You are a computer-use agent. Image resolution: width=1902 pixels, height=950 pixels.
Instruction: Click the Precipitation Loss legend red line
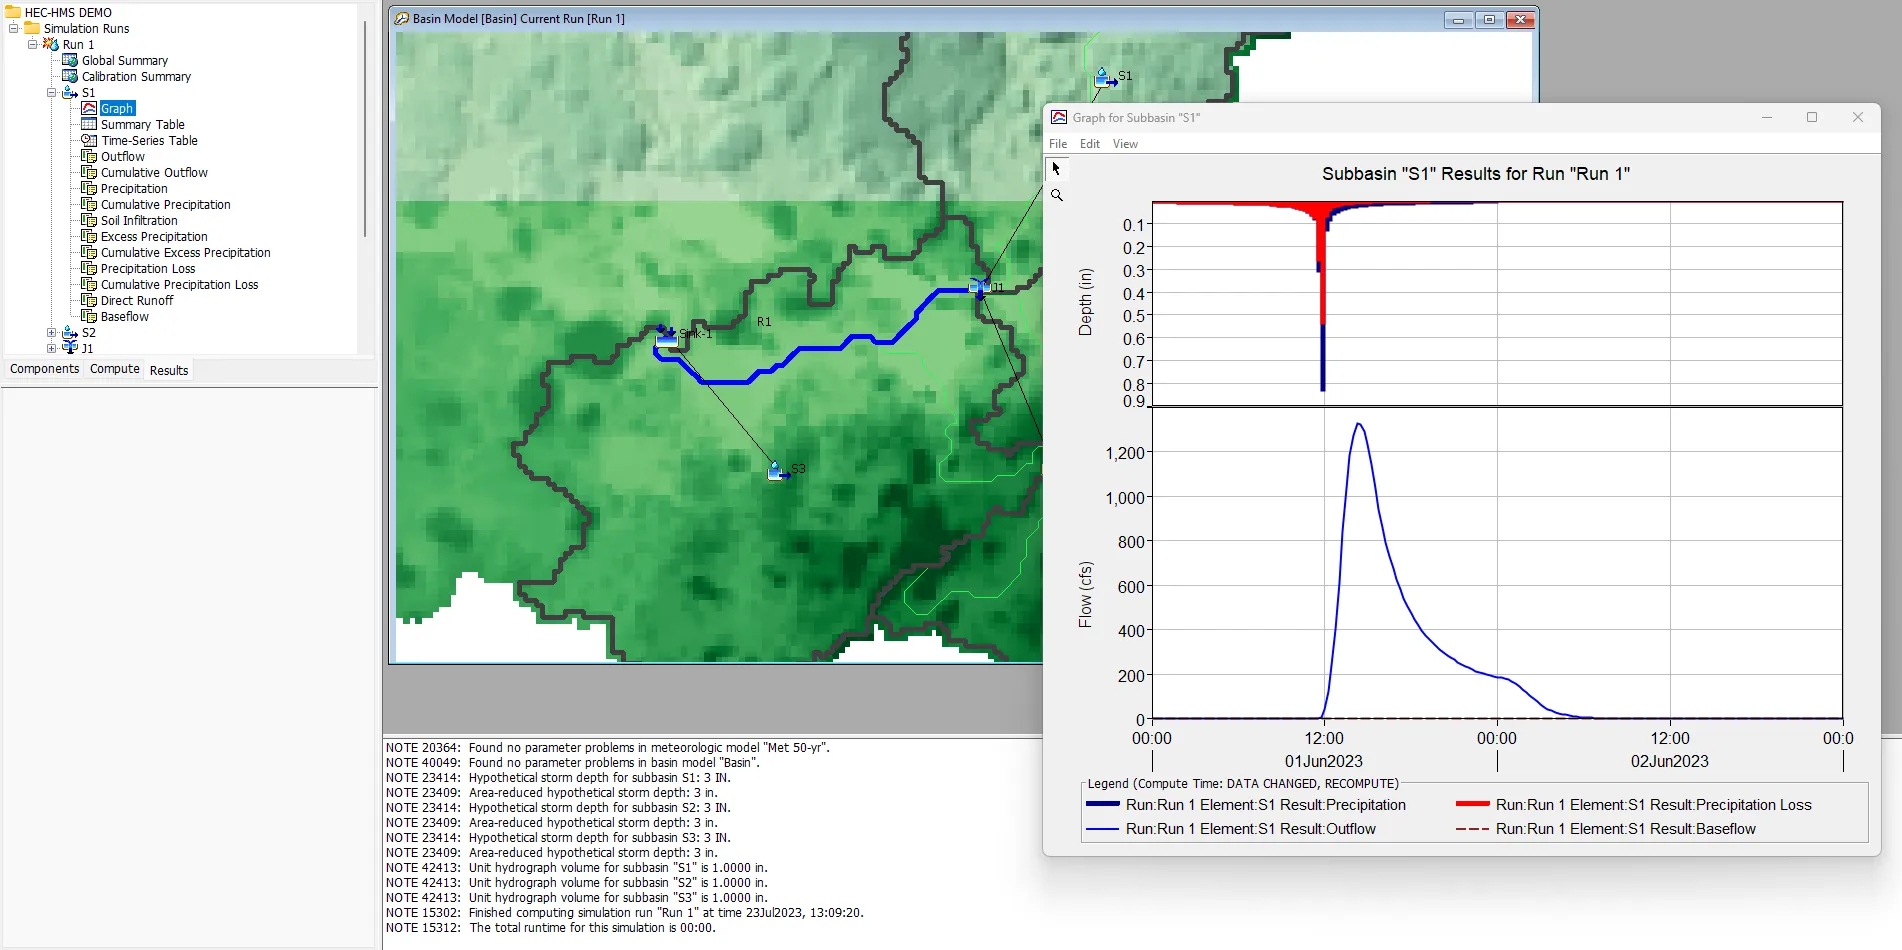(x=1472, y=804)
